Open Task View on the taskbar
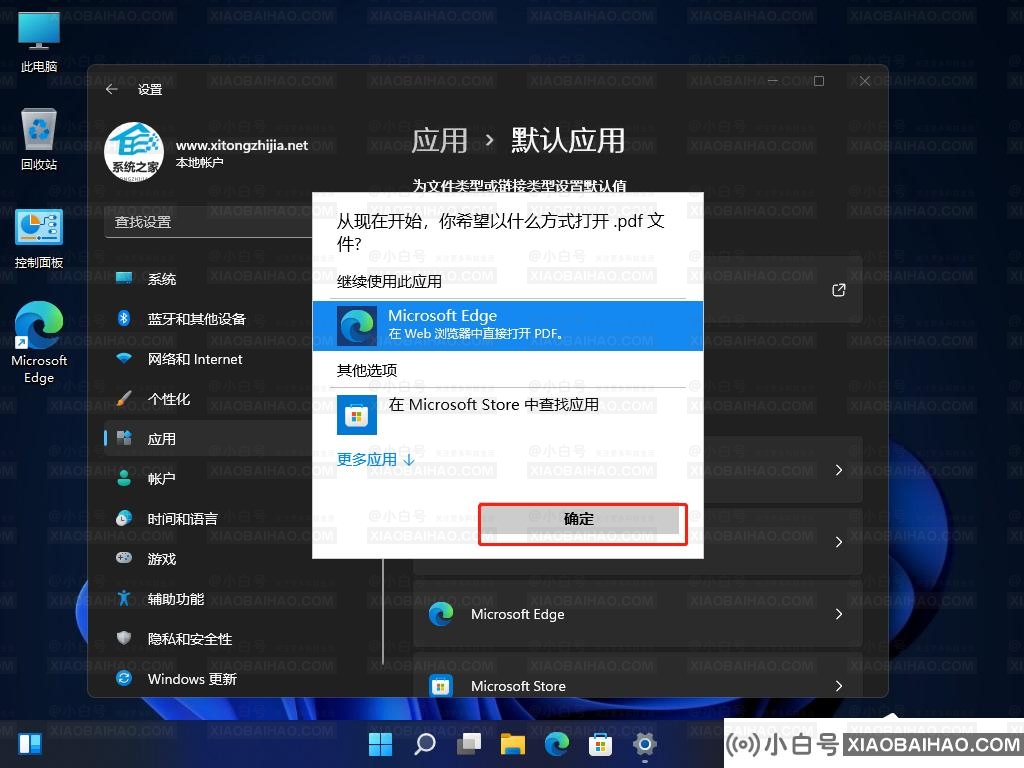This screenshot has height=768, width=1024. [x=469, y=744]
